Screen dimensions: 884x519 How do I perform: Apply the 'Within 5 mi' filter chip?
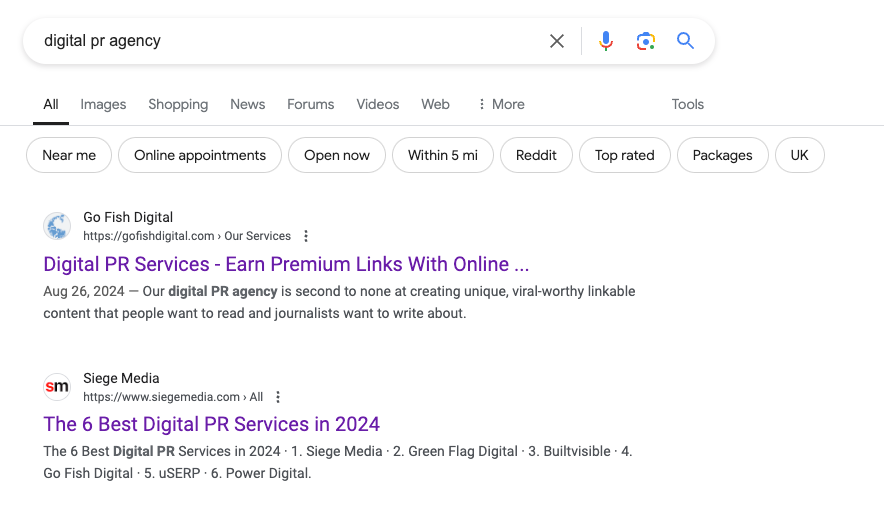(x=443, y=156)
